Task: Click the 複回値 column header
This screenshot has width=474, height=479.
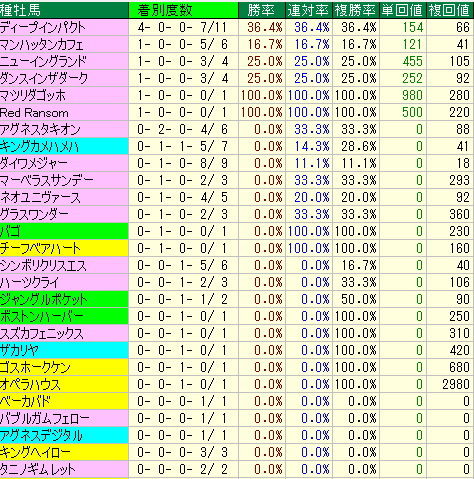Action: coord(450,10)
